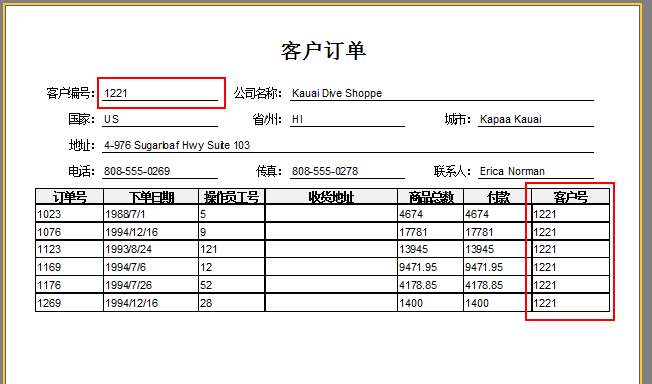Screen dimensions: 652x384
Task: Click operator number 5 in order 1023 row
Action: [203, 214]
